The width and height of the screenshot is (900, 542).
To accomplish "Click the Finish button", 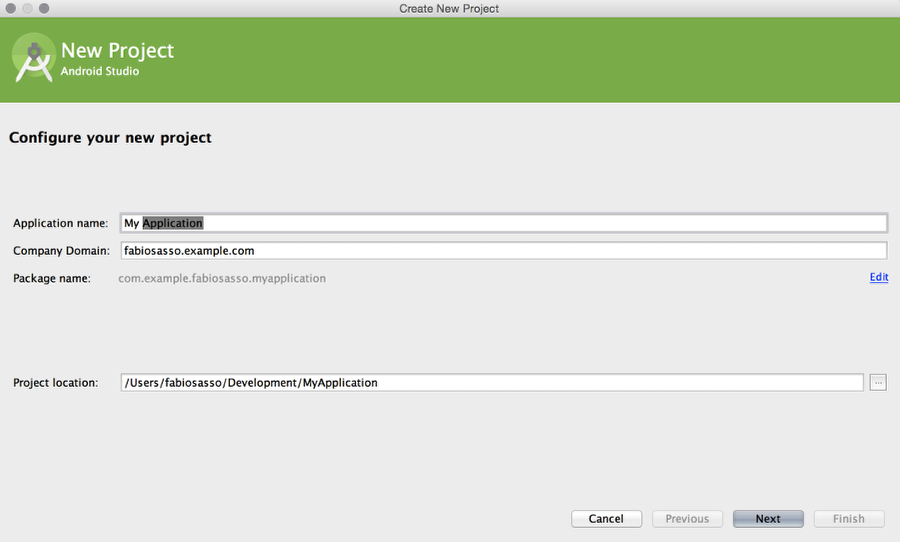I will pos(849,518).
